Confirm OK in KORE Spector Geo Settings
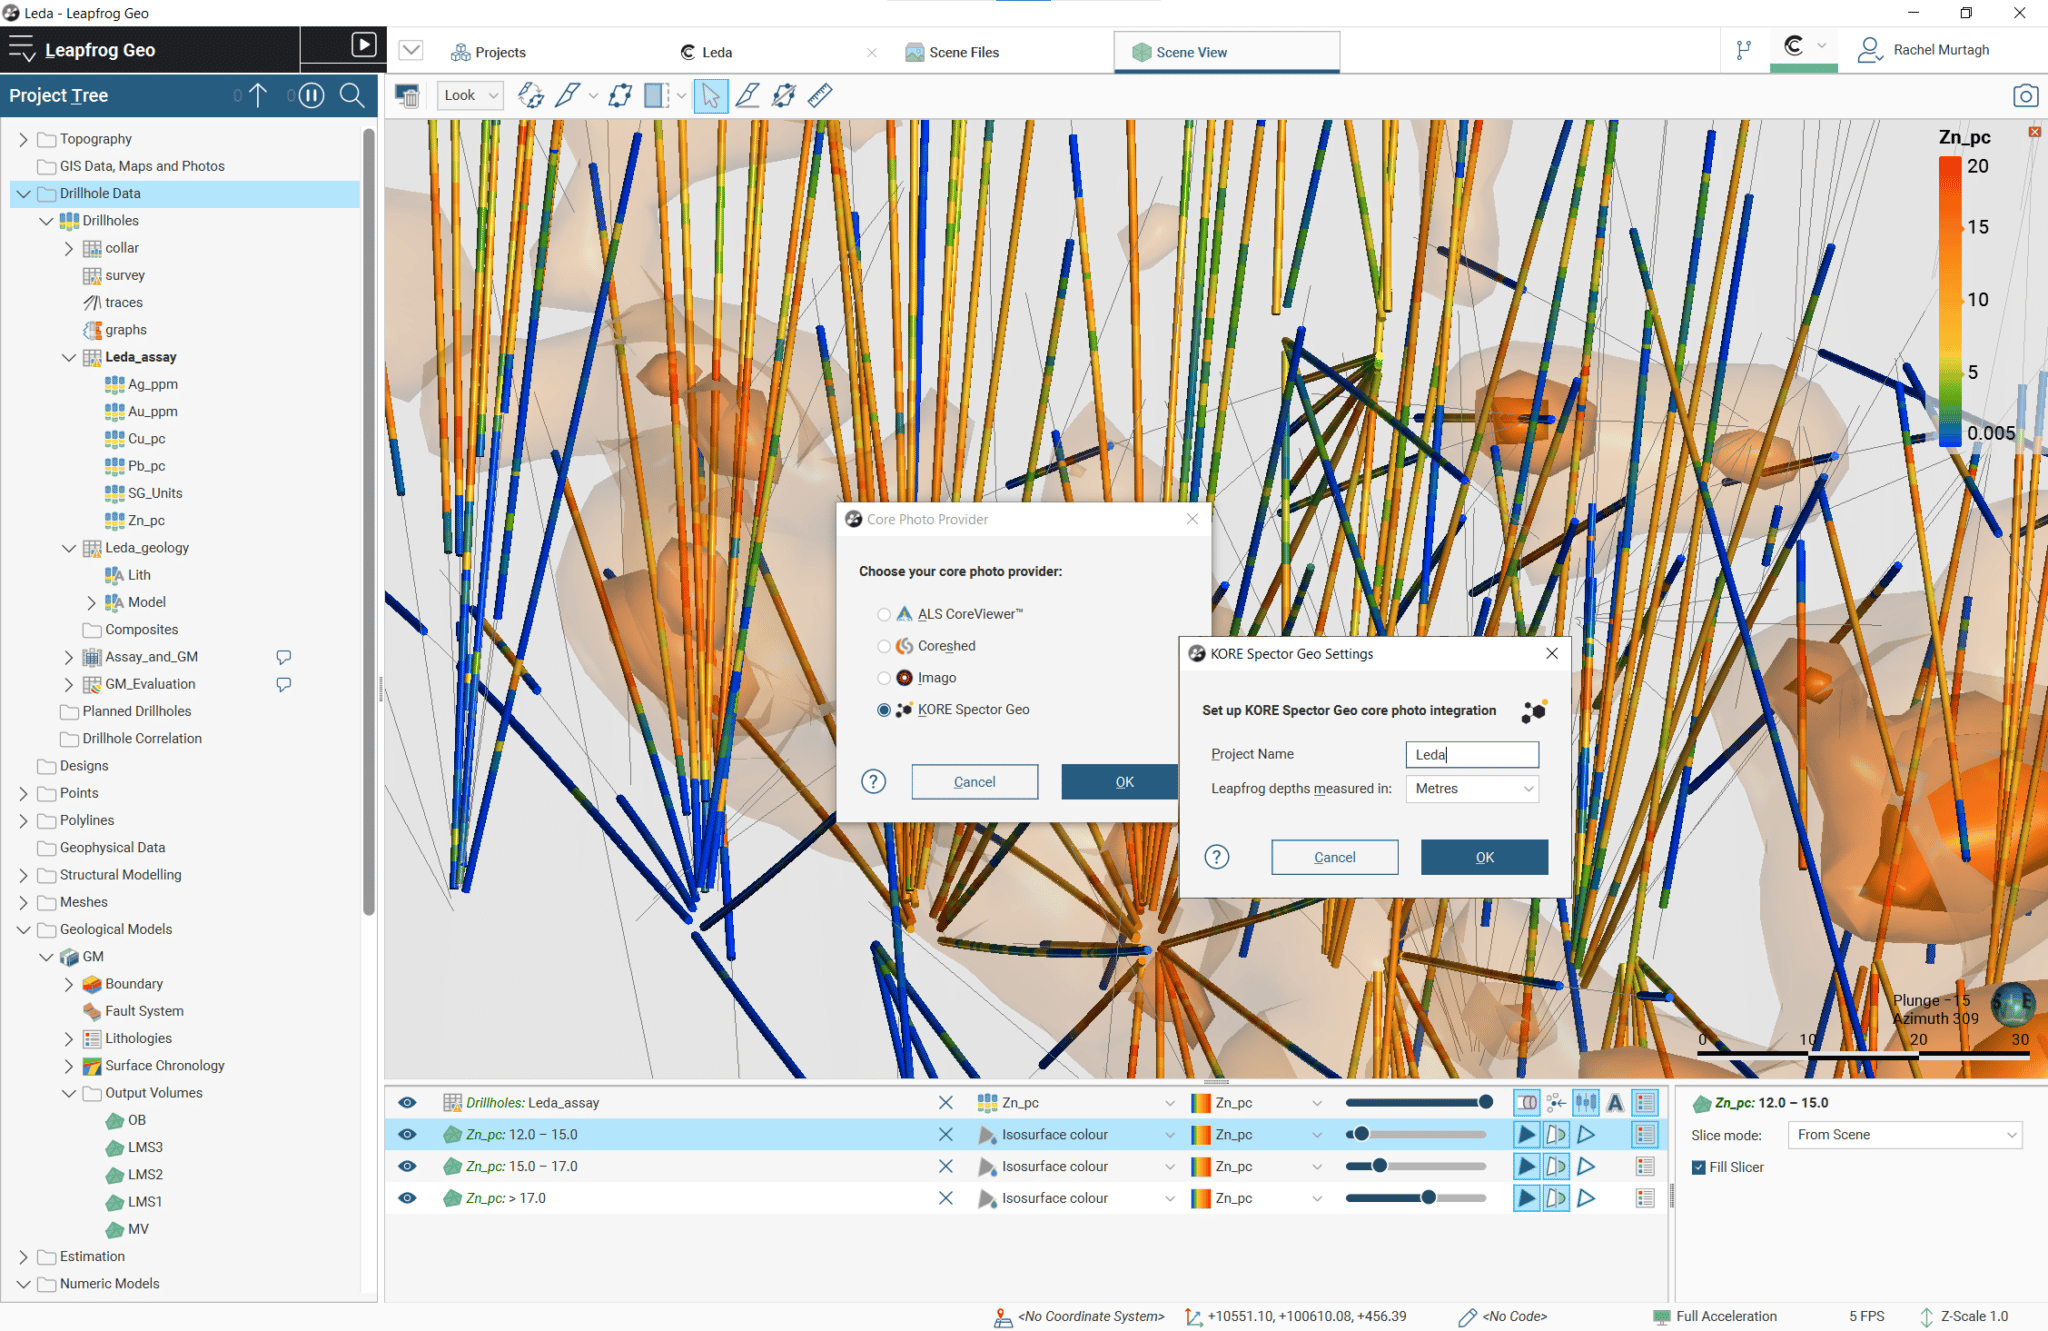Viewport: 2048px width, 1331px height. (x=1485, y=857)
